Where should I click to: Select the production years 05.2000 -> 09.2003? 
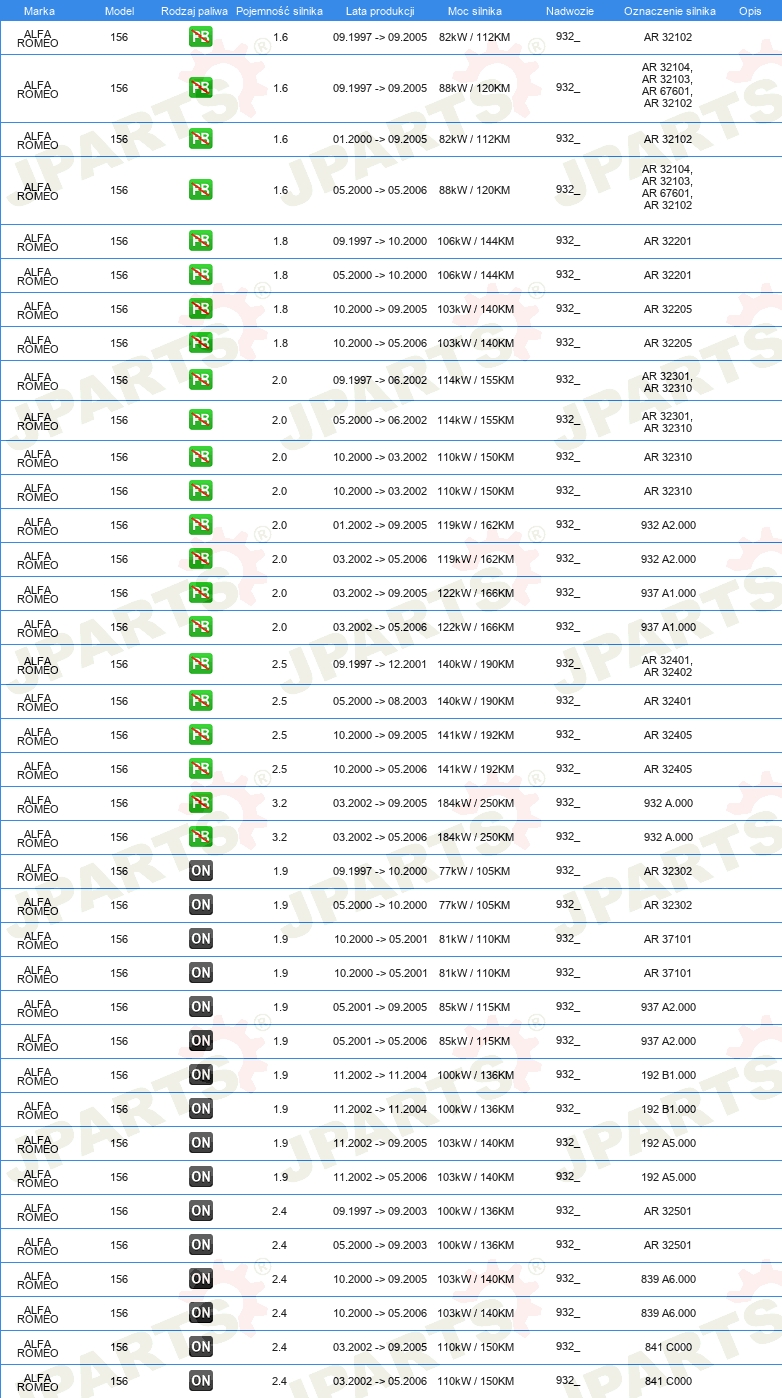[380, 1245]
